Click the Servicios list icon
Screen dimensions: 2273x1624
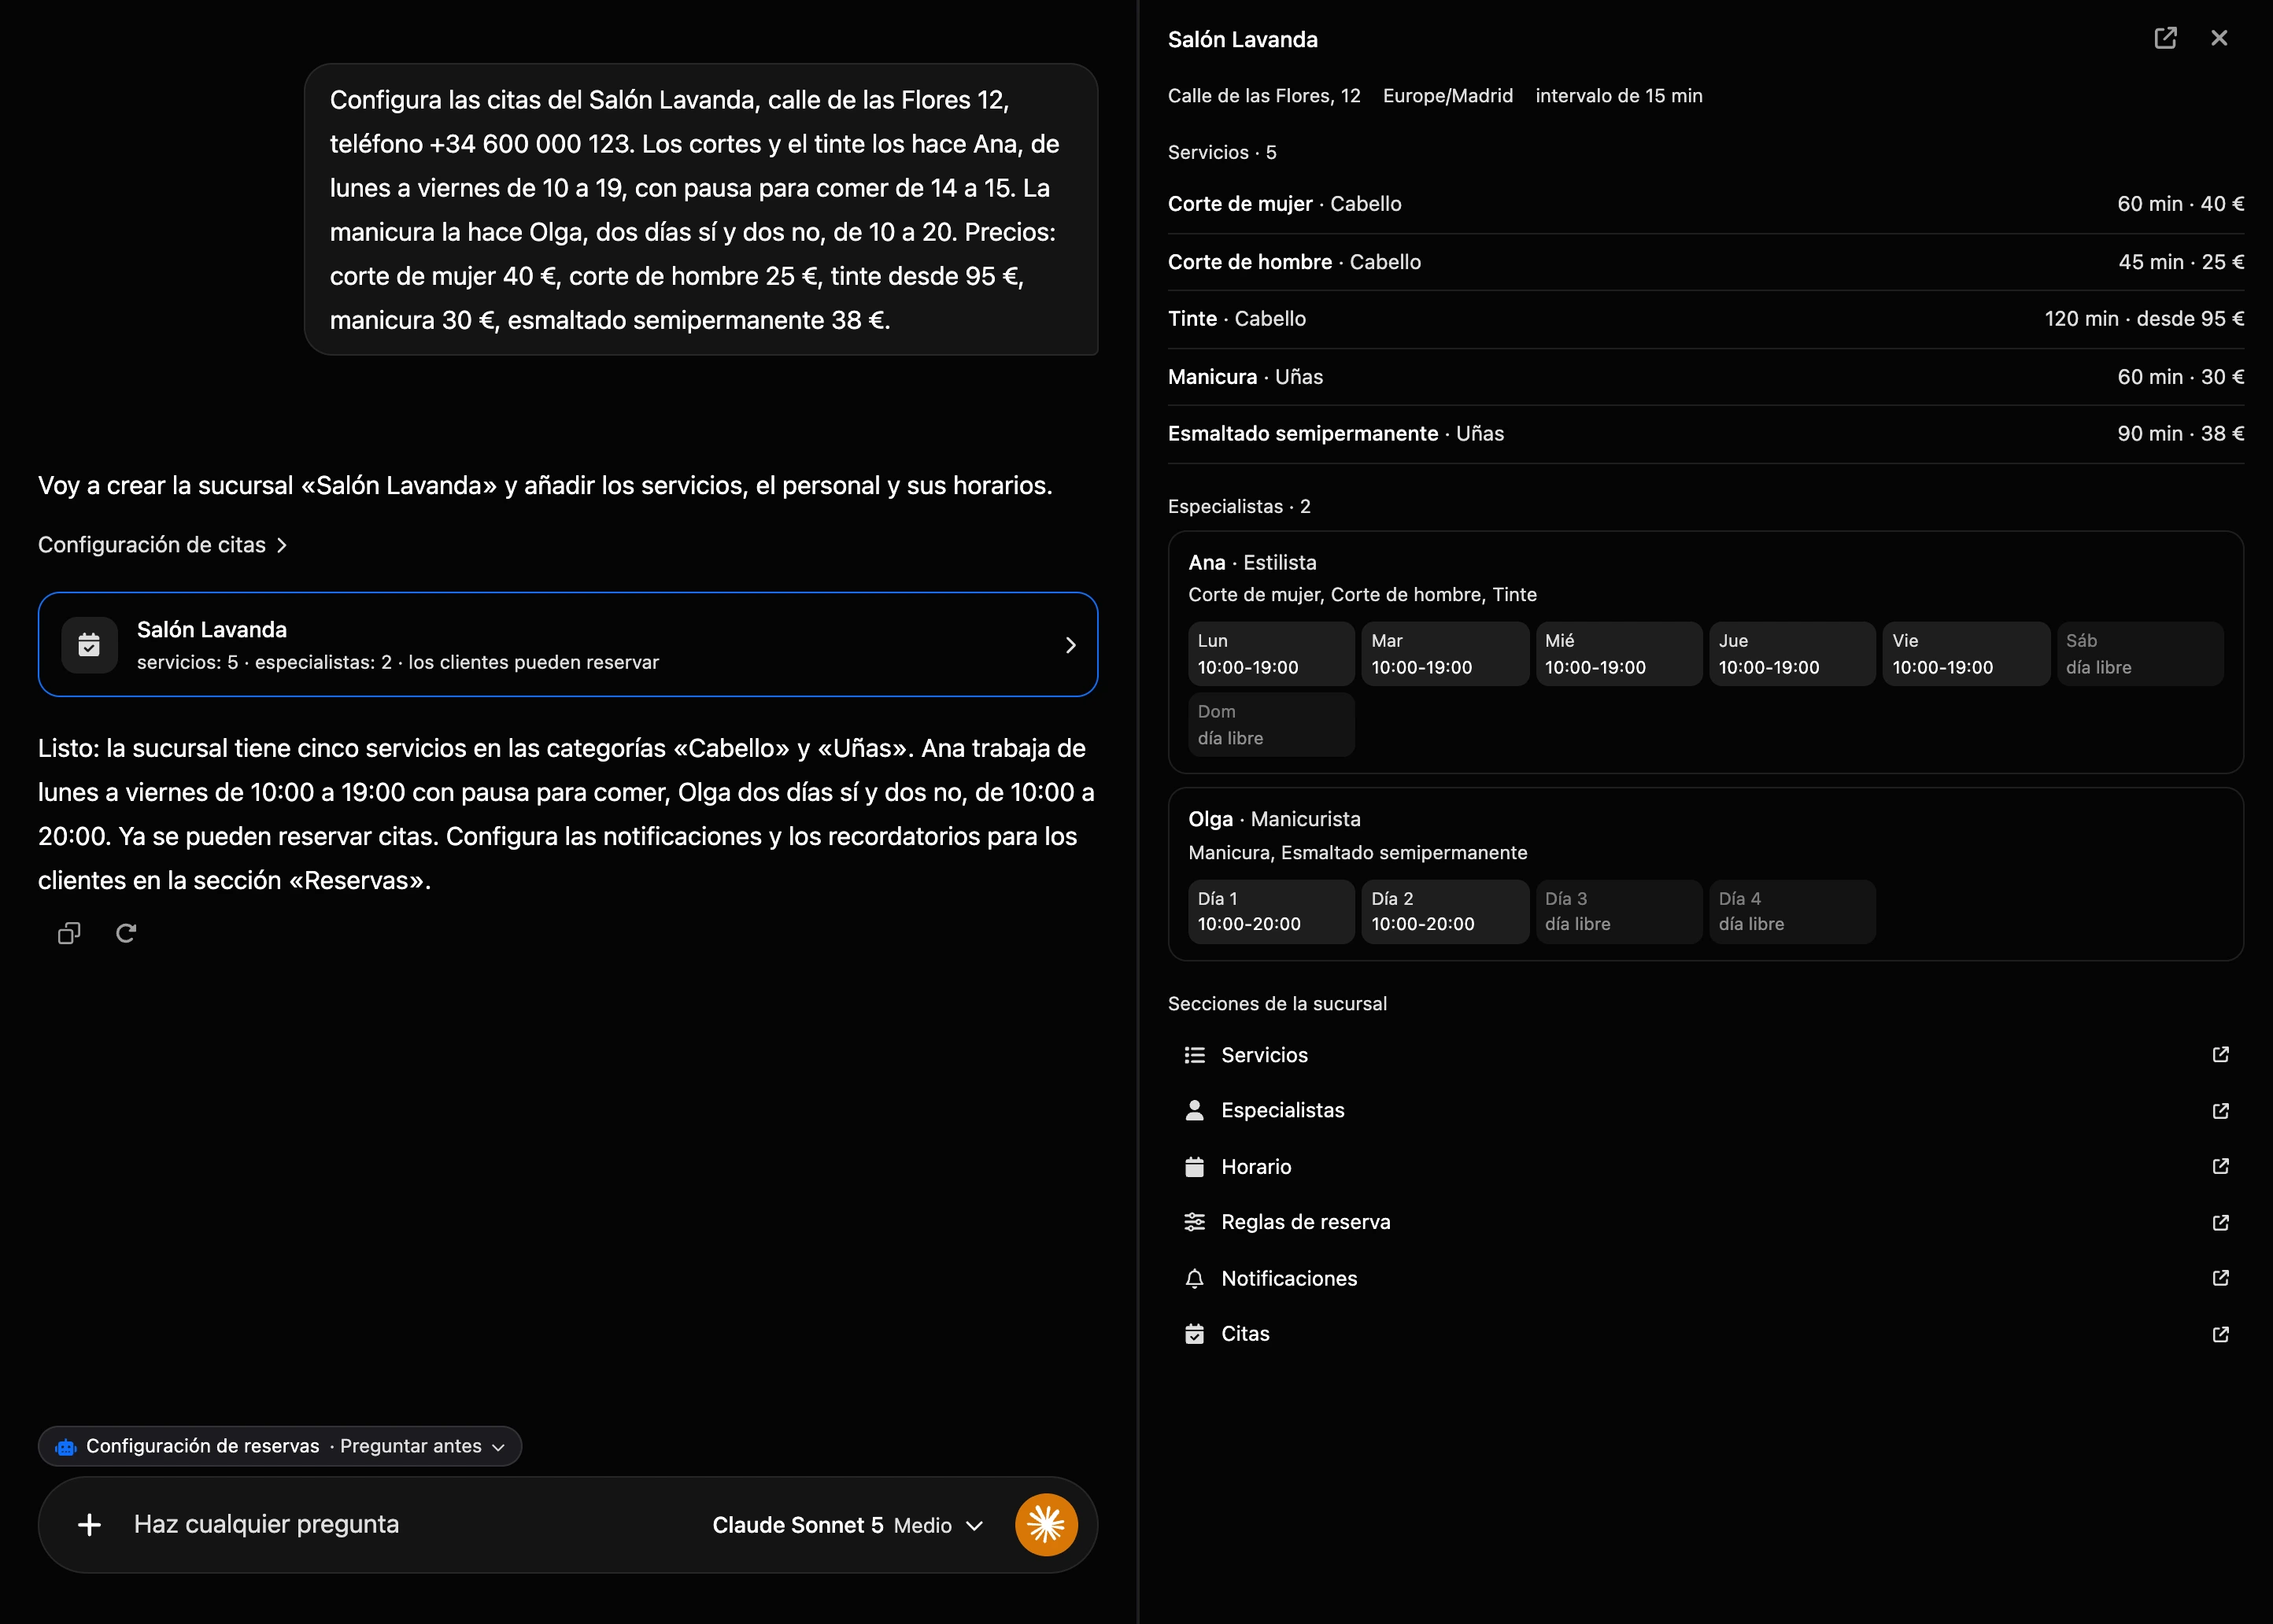(1194, 1055)
